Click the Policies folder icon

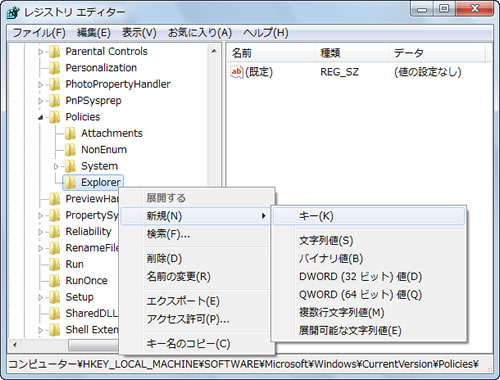(54, 117)
